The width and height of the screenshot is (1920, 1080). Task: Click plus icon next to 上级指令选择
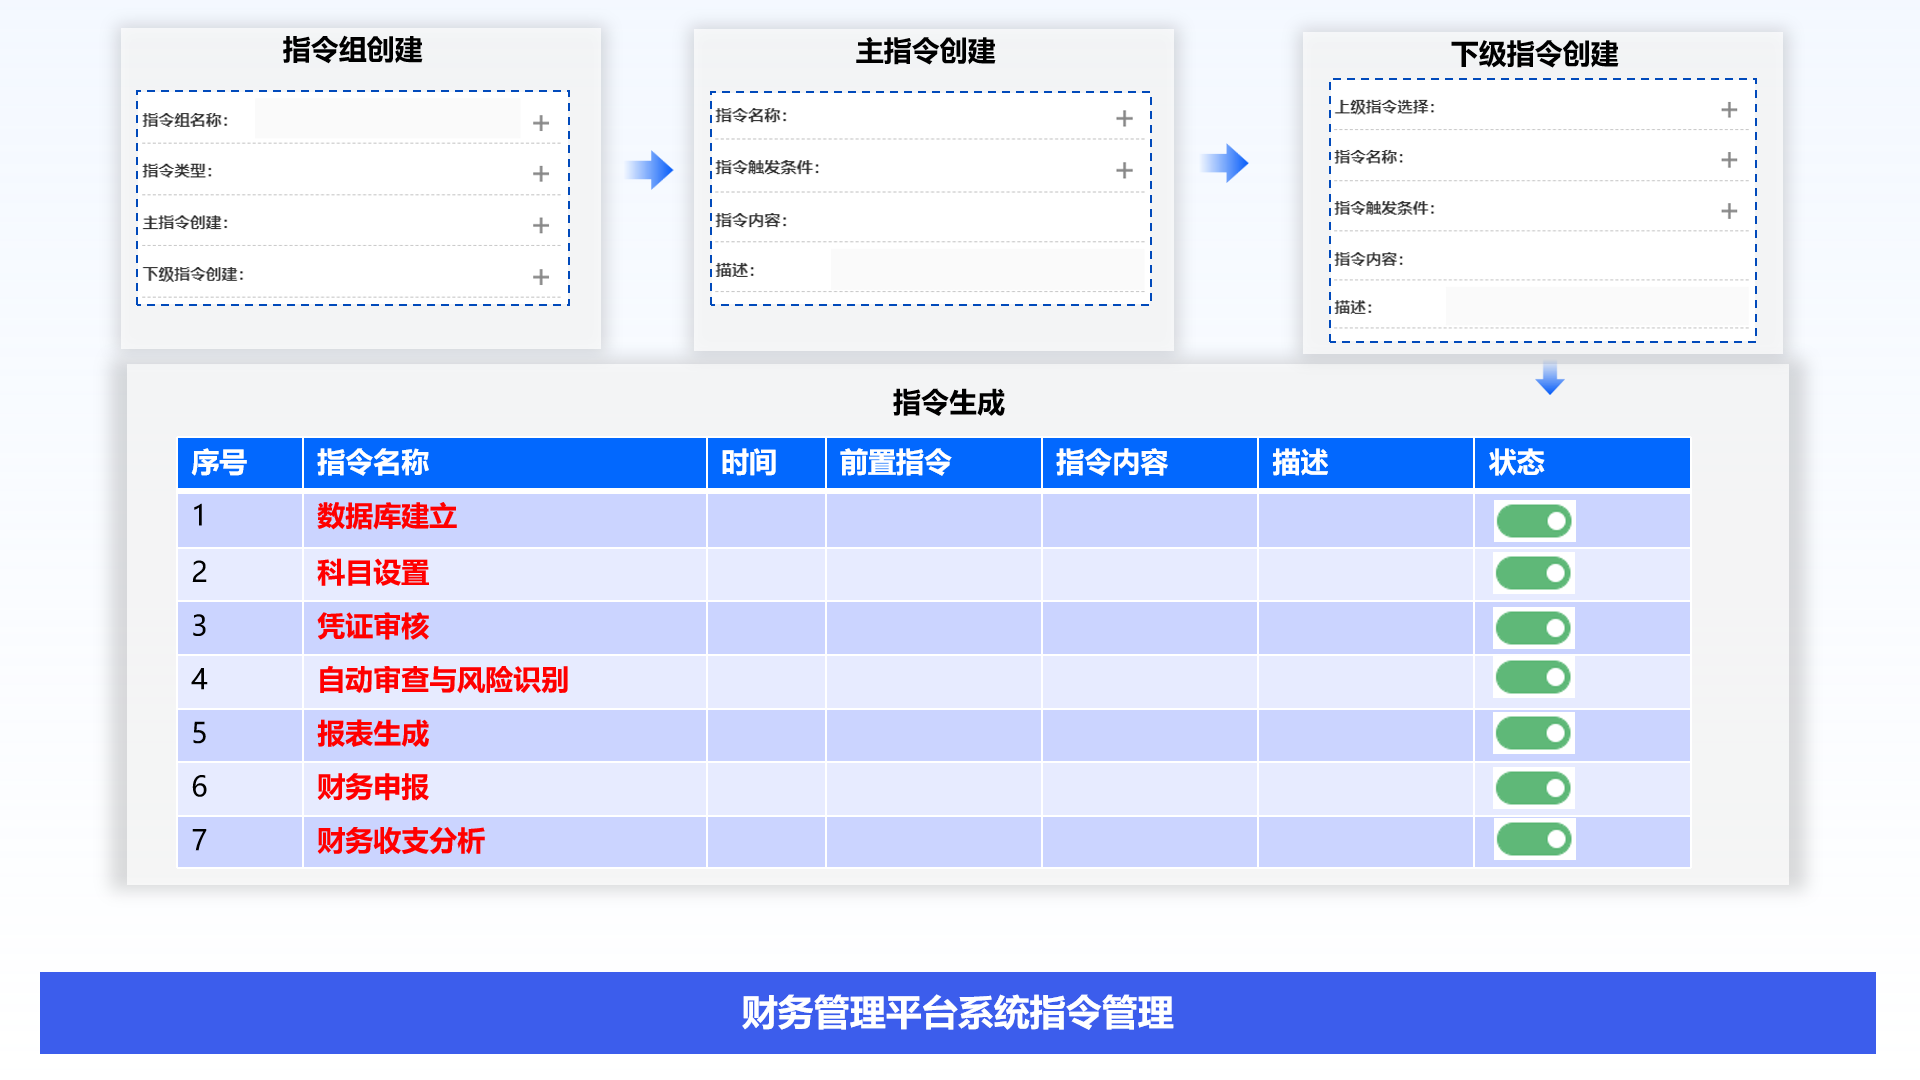(1729, 110)
